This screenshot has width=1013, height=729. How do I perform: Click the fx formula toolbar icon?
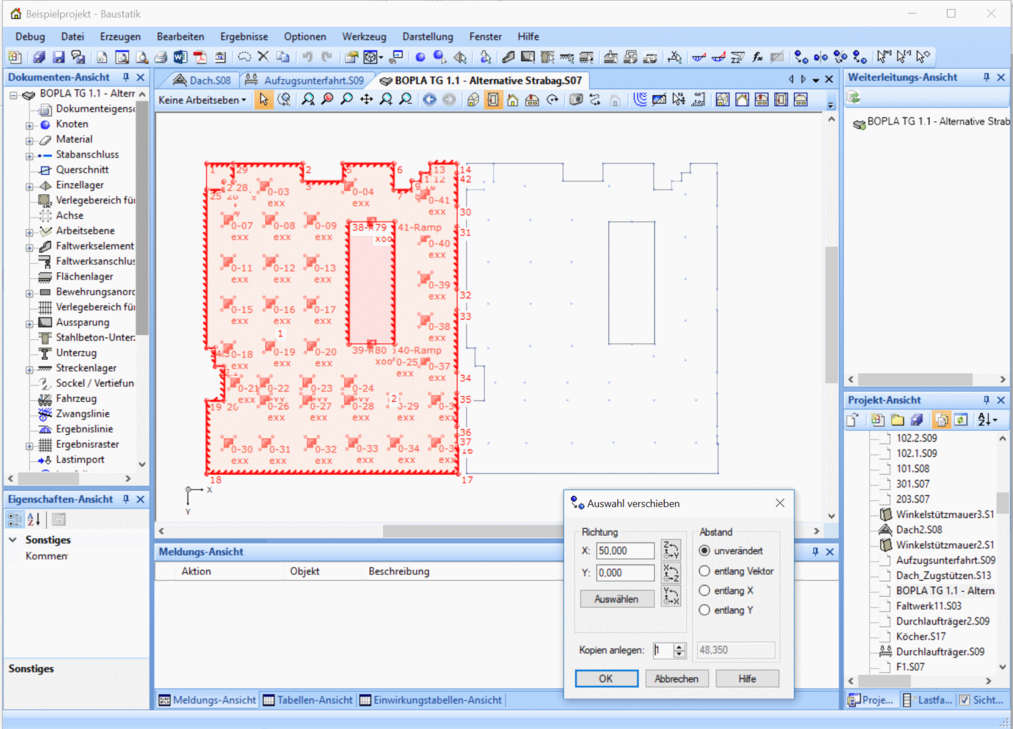(x=758, y=58)
